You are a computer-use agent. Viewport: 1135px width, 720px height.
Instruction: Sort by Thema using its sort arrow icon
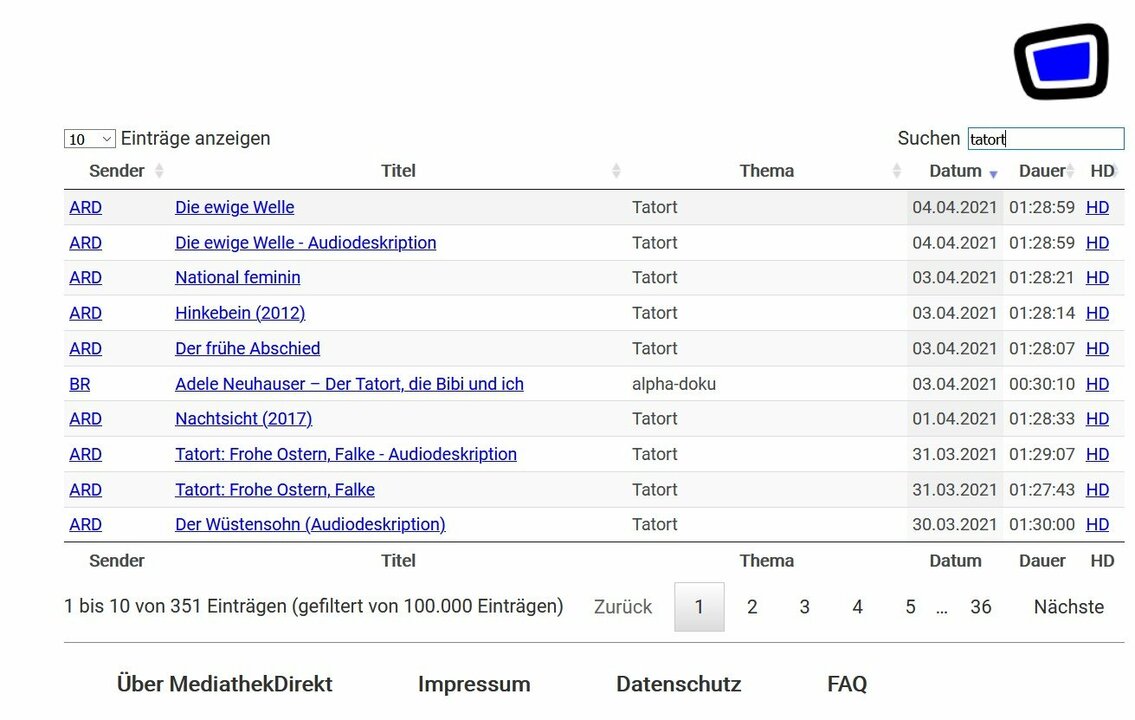[x=897, y=170]
